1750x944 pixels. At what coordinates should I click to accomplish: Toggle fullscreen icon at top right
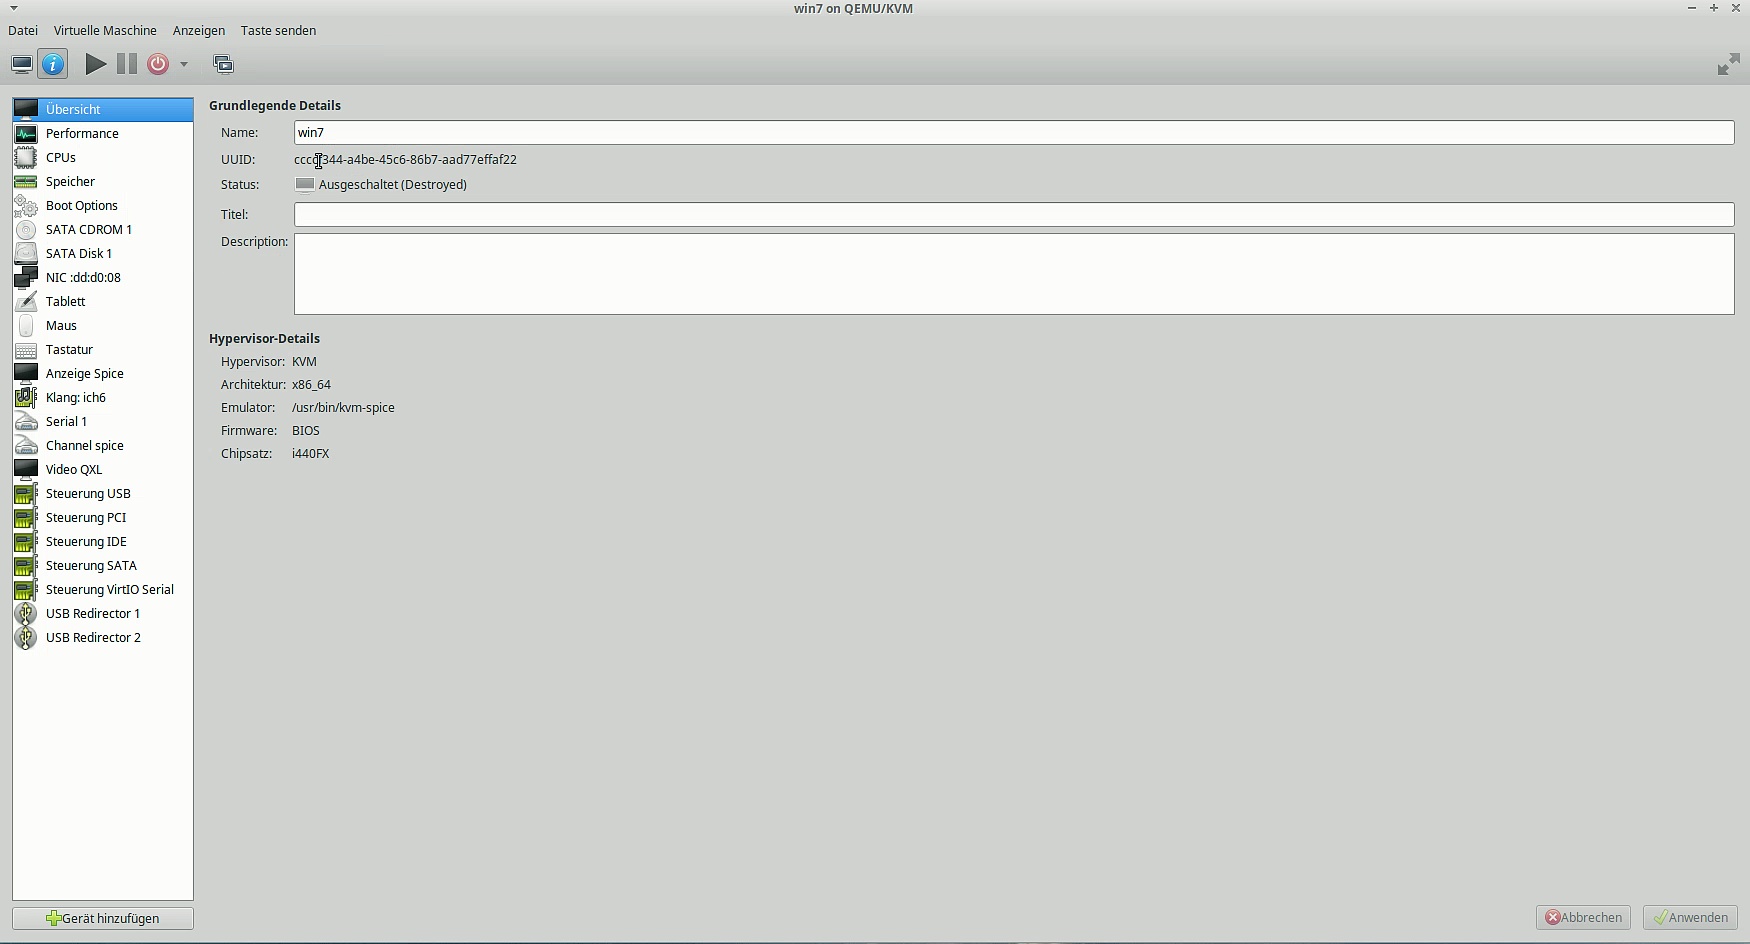pyautogui.click(x=1728, y=66)
